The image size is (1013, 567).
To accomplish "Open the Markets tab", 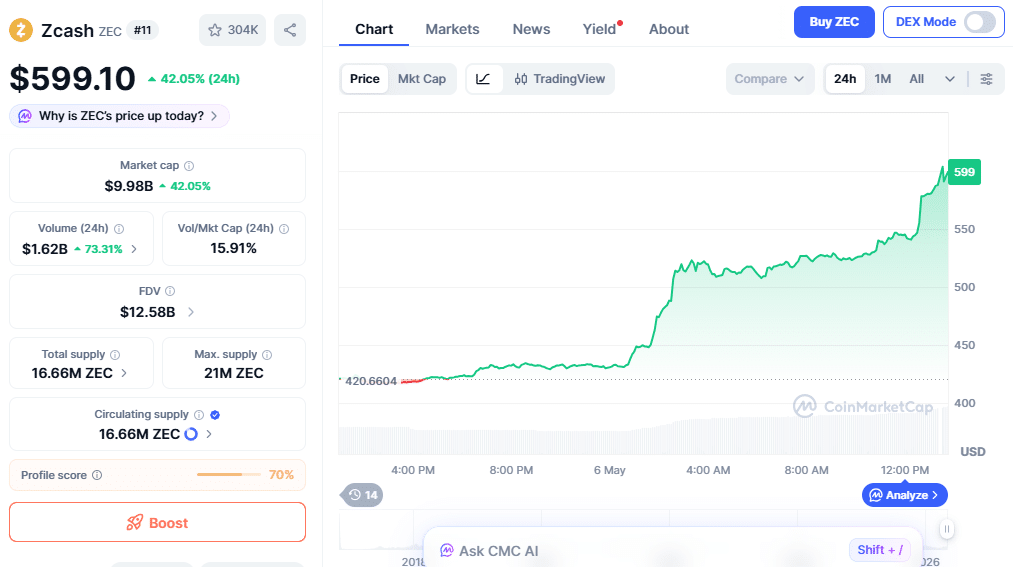I will click(x=452, y=30).
